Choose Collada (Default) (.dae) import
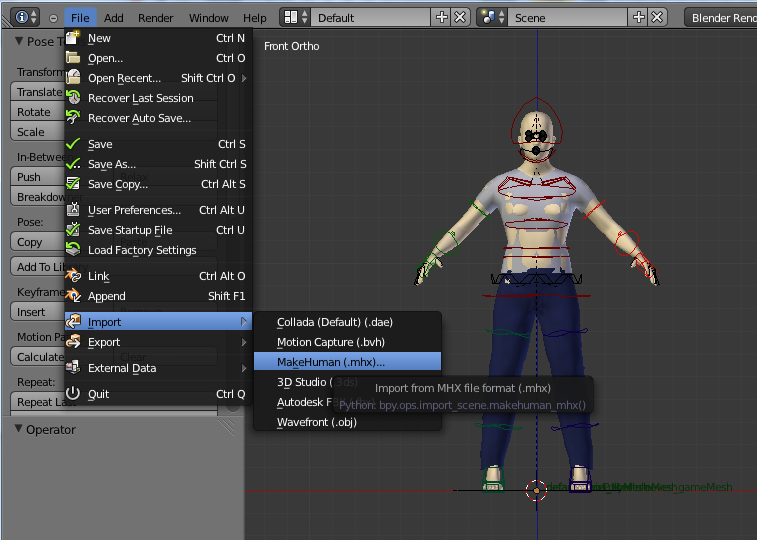Screen dimensions: 757x540 [x=348, y=322]
